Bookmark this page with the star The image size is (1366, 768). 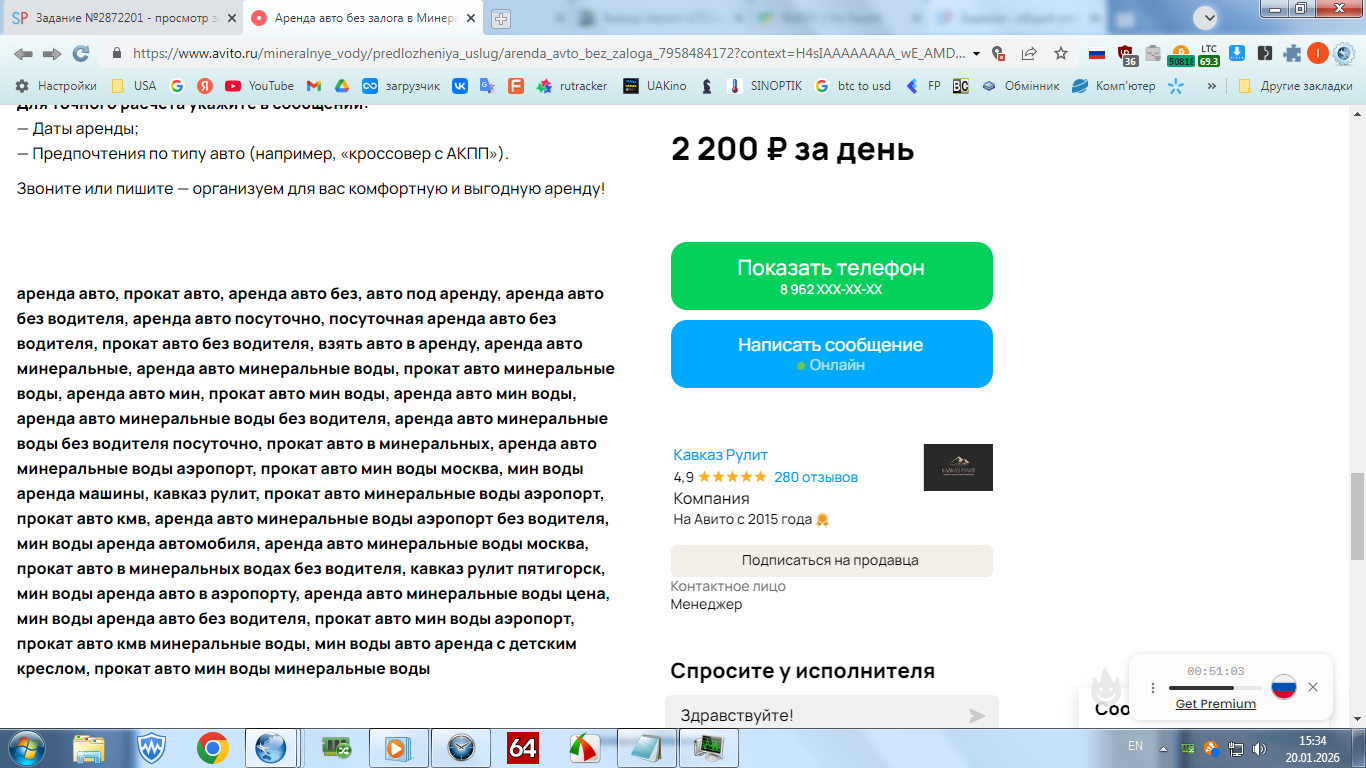(1061, 53)
